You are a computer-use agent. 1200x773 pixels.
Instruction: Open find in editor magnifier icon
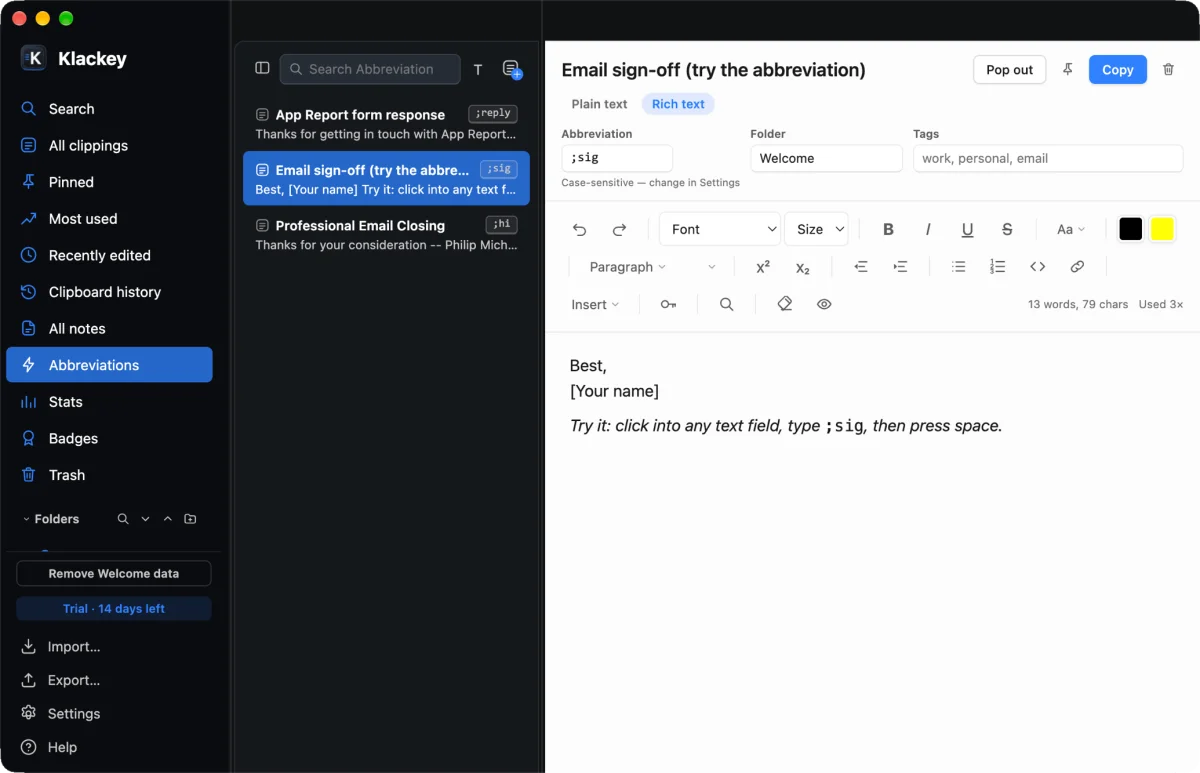pyautogui.click(x=727, y=304)
